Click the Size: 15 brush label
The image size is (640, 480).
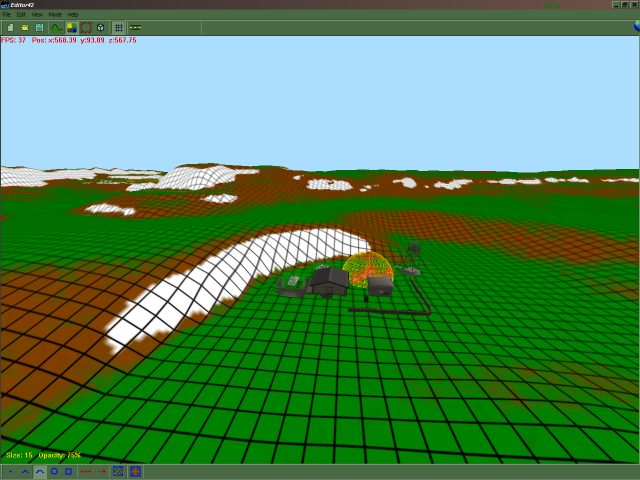tap(19, 455)
